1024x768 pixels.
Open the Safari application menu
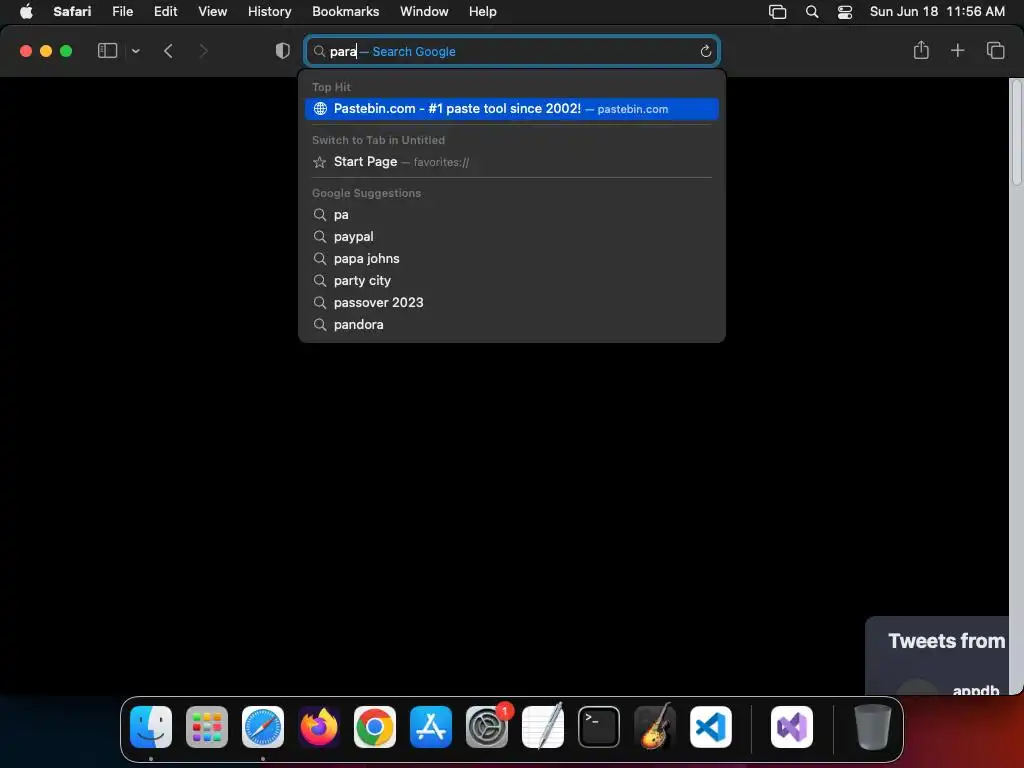pos(72,12)
